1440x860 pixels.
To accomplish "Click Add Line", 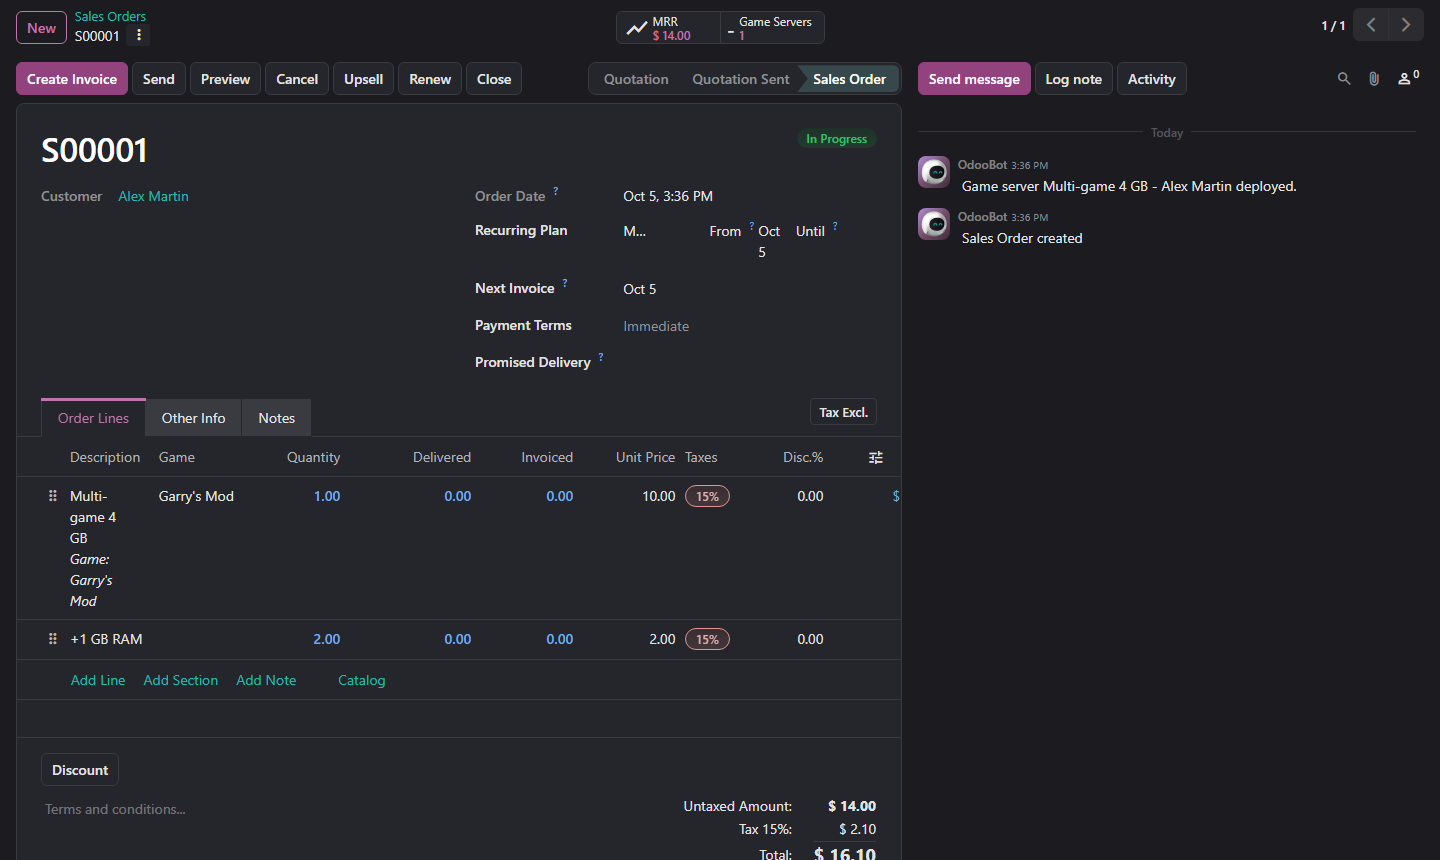I will (x=98, y=680).
